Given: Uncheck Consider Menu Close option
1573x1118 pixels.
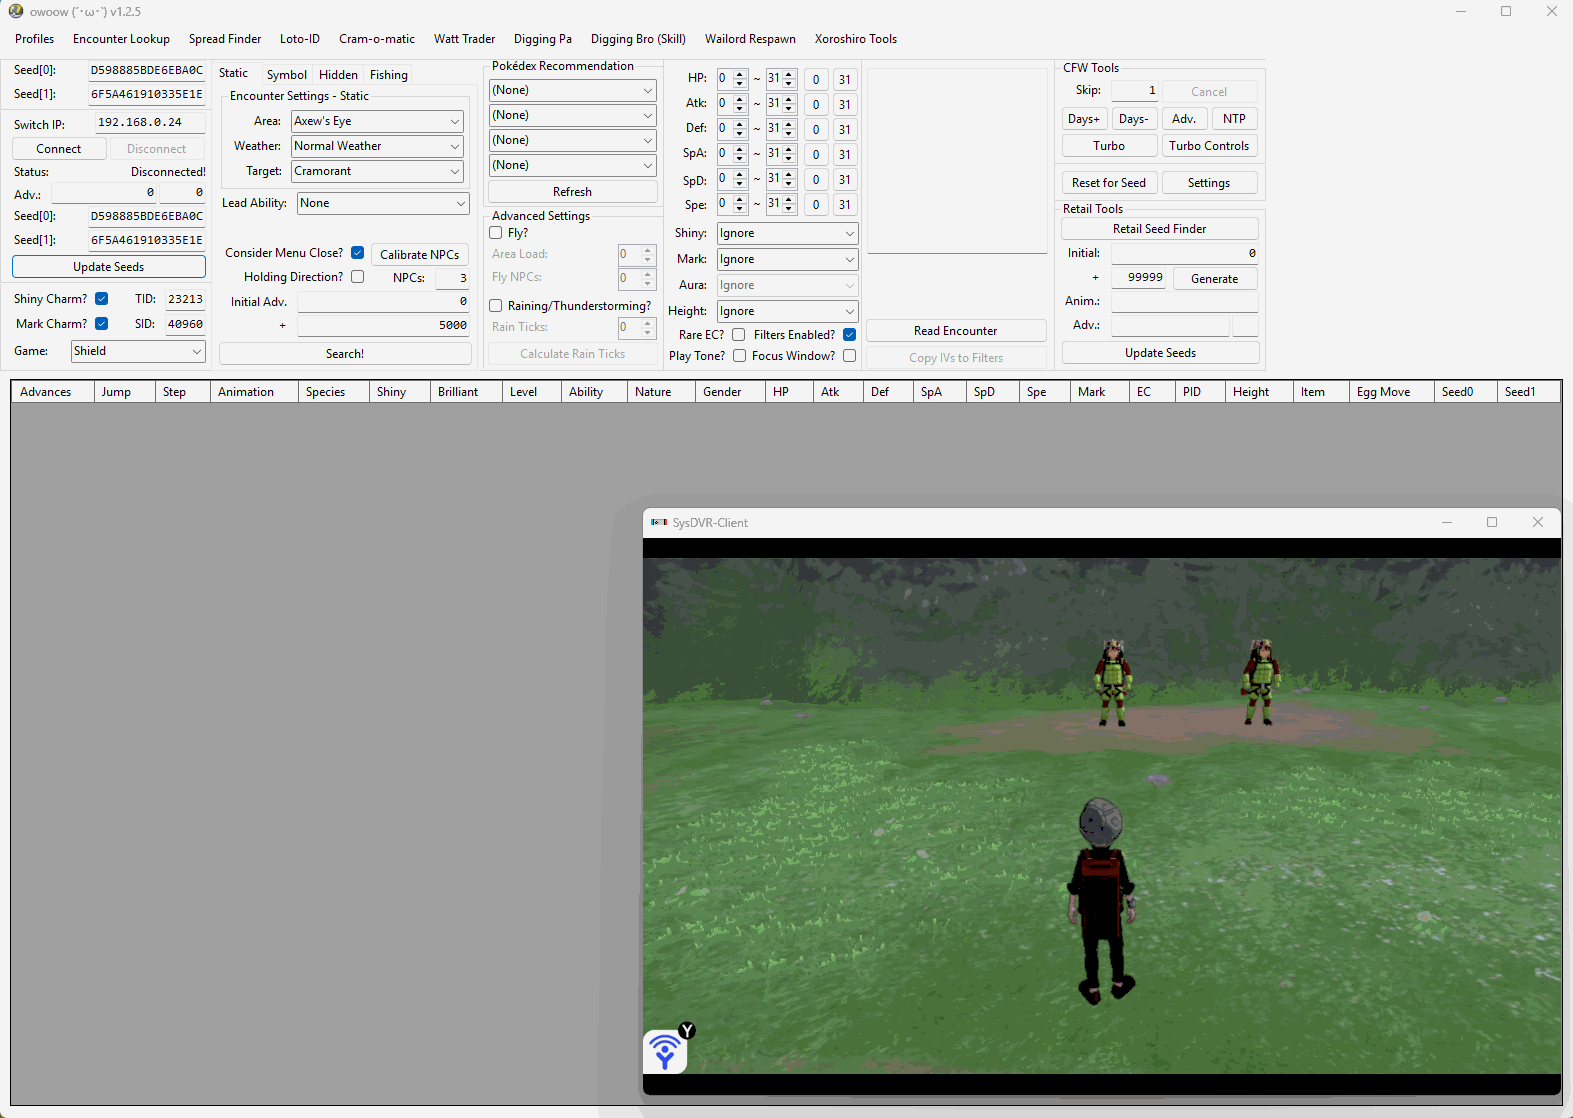Looking at the screenshot, I should (x=357, y=253).
